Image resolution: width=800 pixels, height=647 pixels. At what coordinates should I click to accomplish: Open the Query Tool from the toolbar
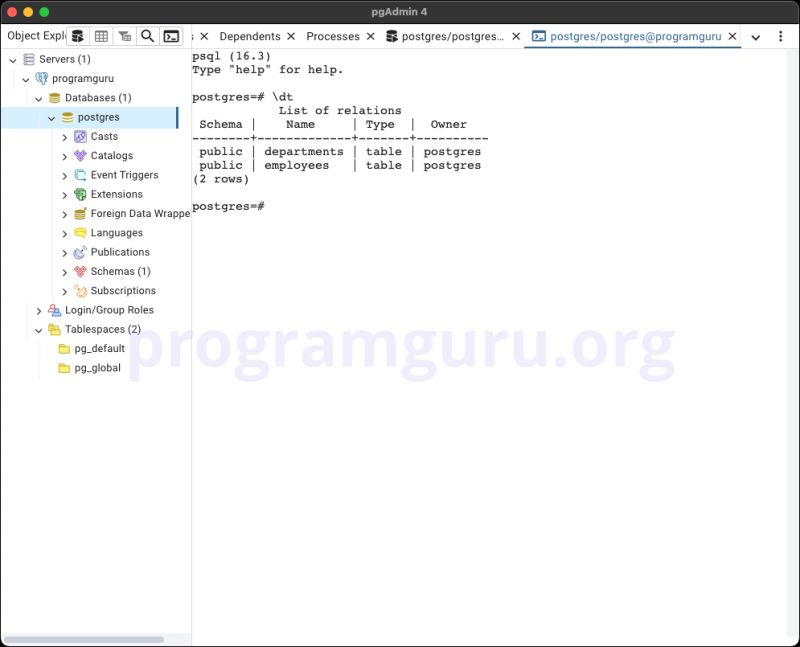click(x=78, y=36)
